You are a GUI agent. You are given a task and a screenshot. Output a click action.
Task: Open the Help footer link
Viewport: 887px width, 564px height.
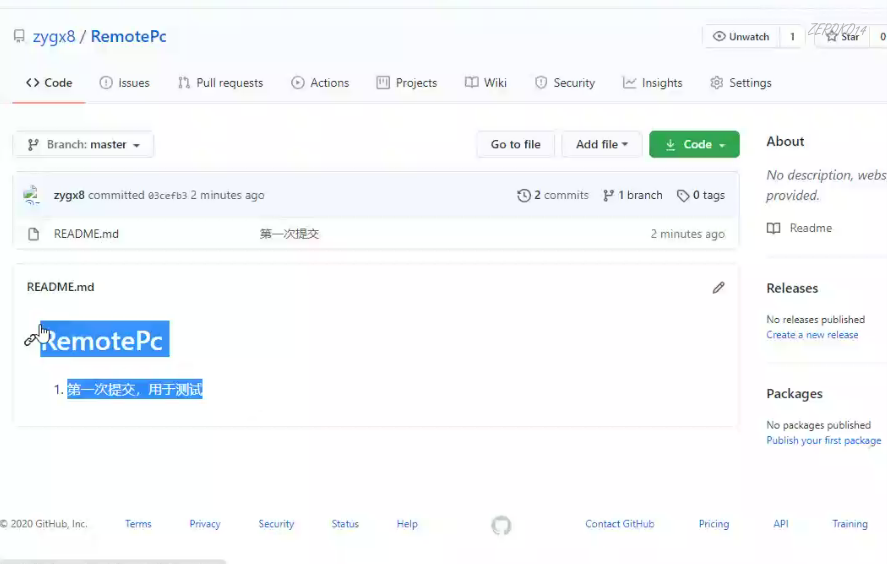point(407,524)
